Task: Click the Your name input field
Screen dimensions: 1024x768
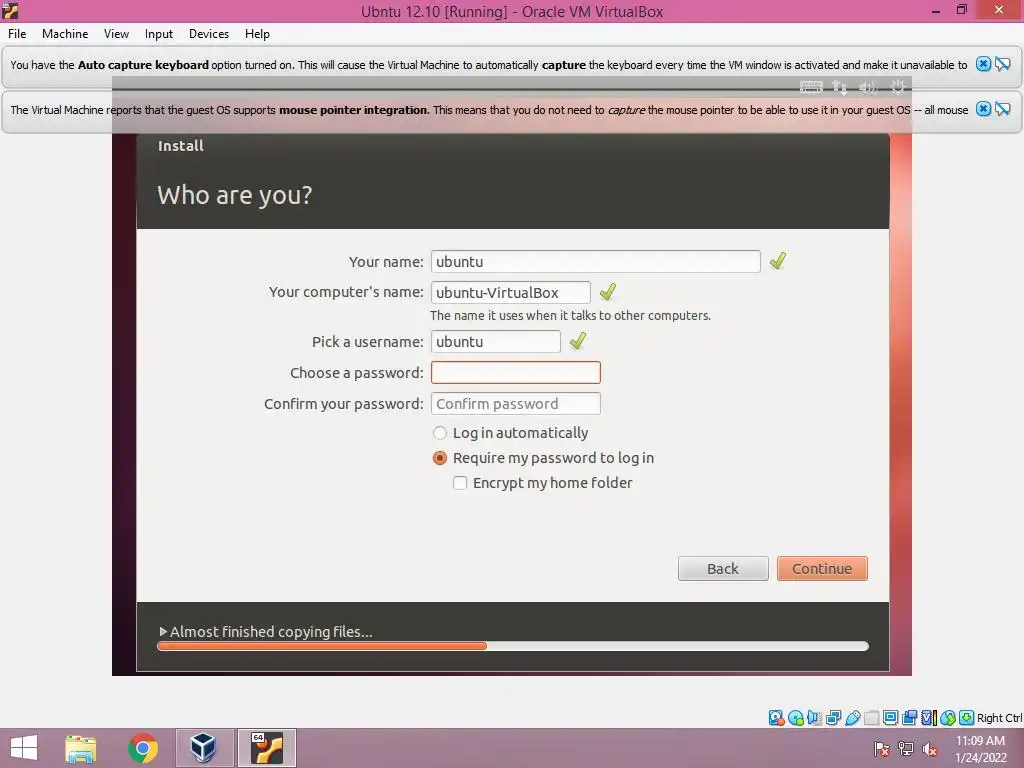Action: [596, 261]
